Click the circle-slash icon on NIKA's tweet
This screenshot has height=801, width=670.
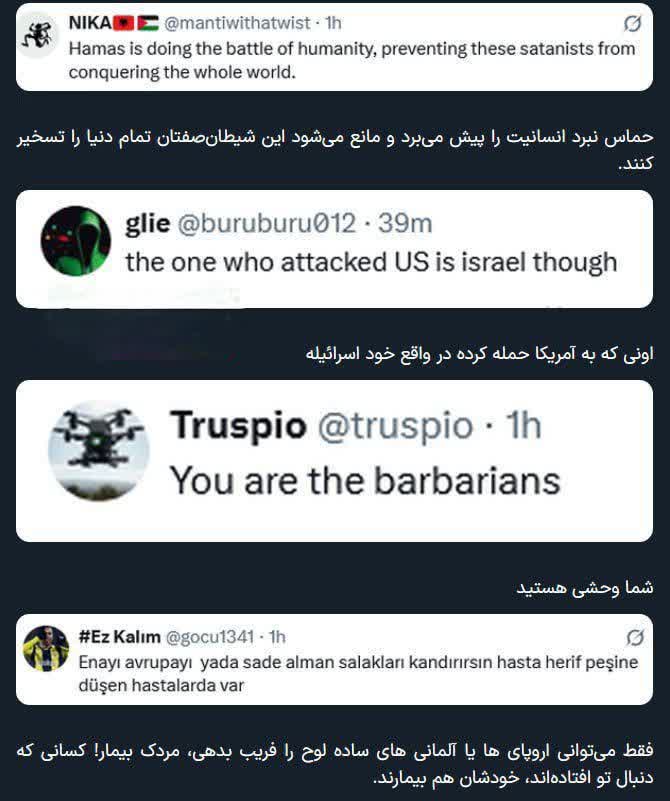(633, 23)
